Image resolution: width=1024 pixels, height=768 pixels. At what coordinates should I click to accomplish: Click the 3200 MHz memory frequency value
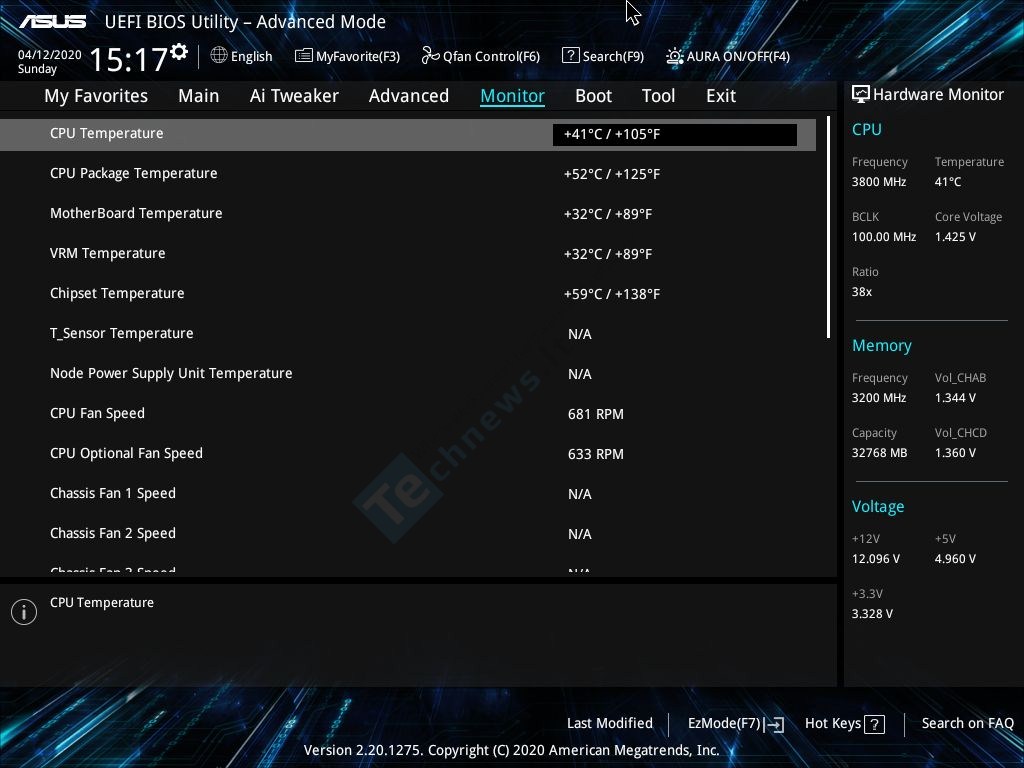[x=879, y=398]
